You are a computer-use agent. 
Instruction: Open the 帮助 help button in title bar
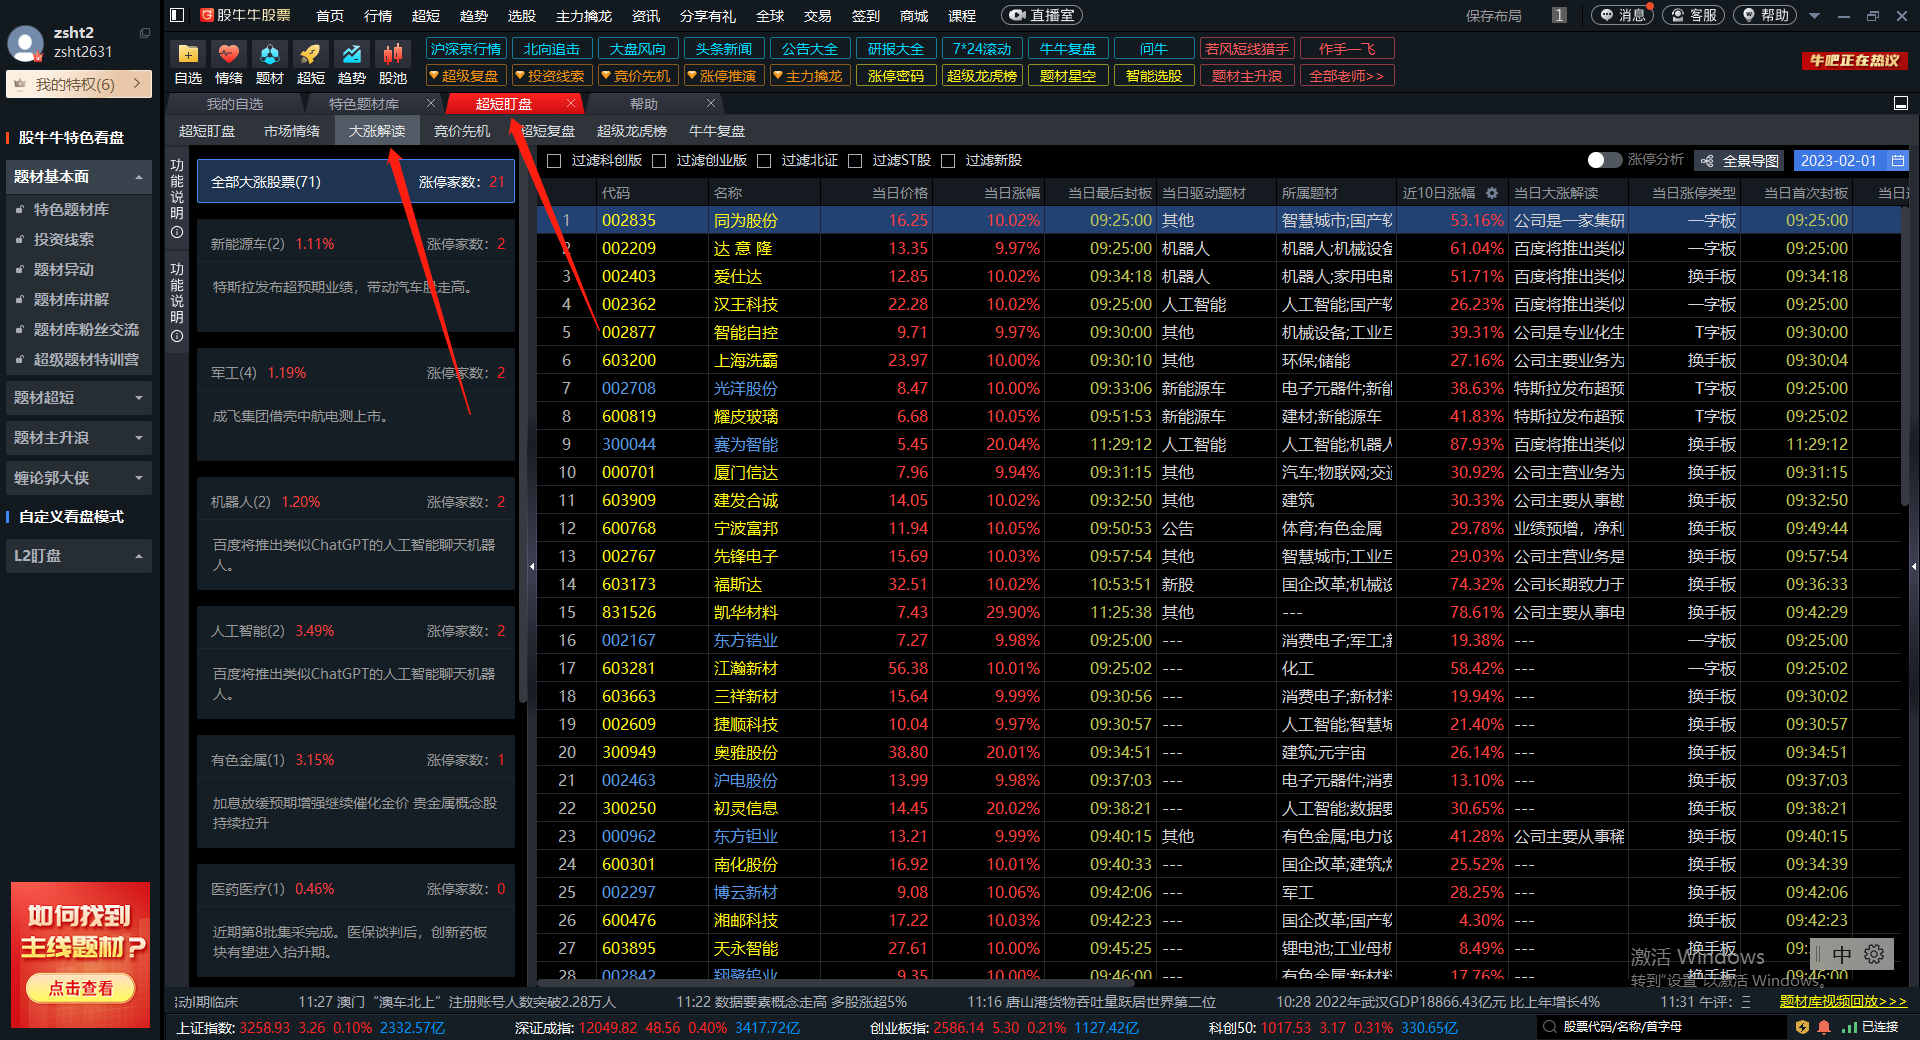[1765, 15]
